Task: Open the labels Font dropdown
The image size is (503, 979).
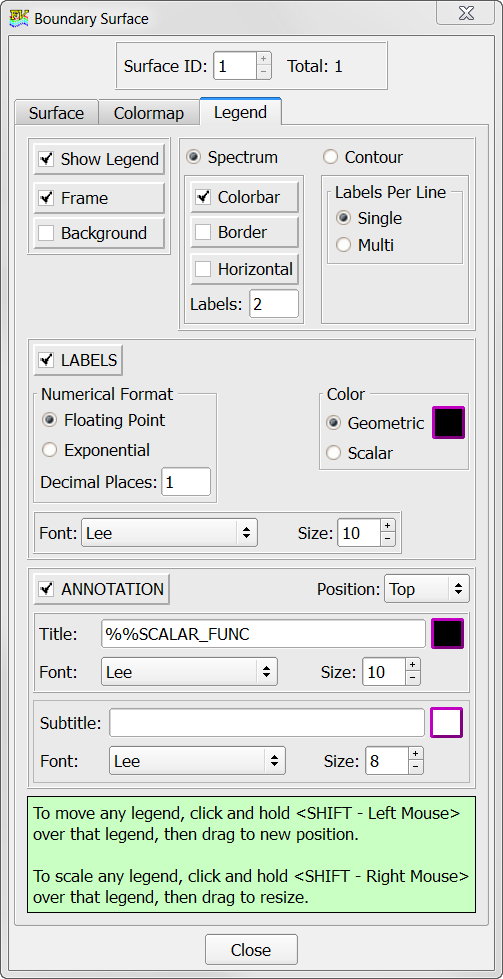Action: (x=169, y=533)
